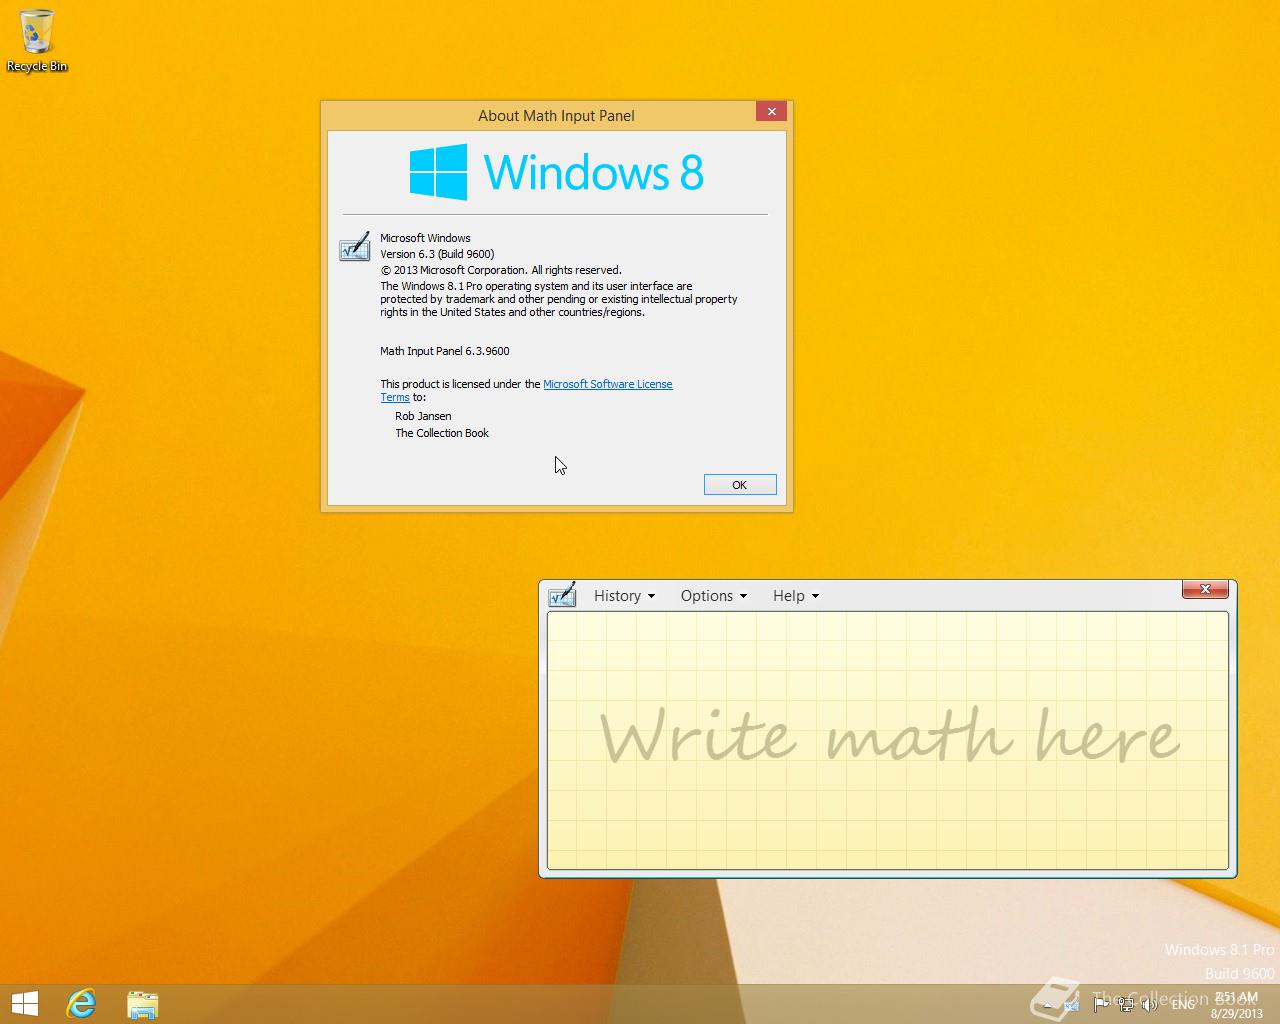
Task: Switch input language via ENG indicator
Action: [x=1183, y=1005]
